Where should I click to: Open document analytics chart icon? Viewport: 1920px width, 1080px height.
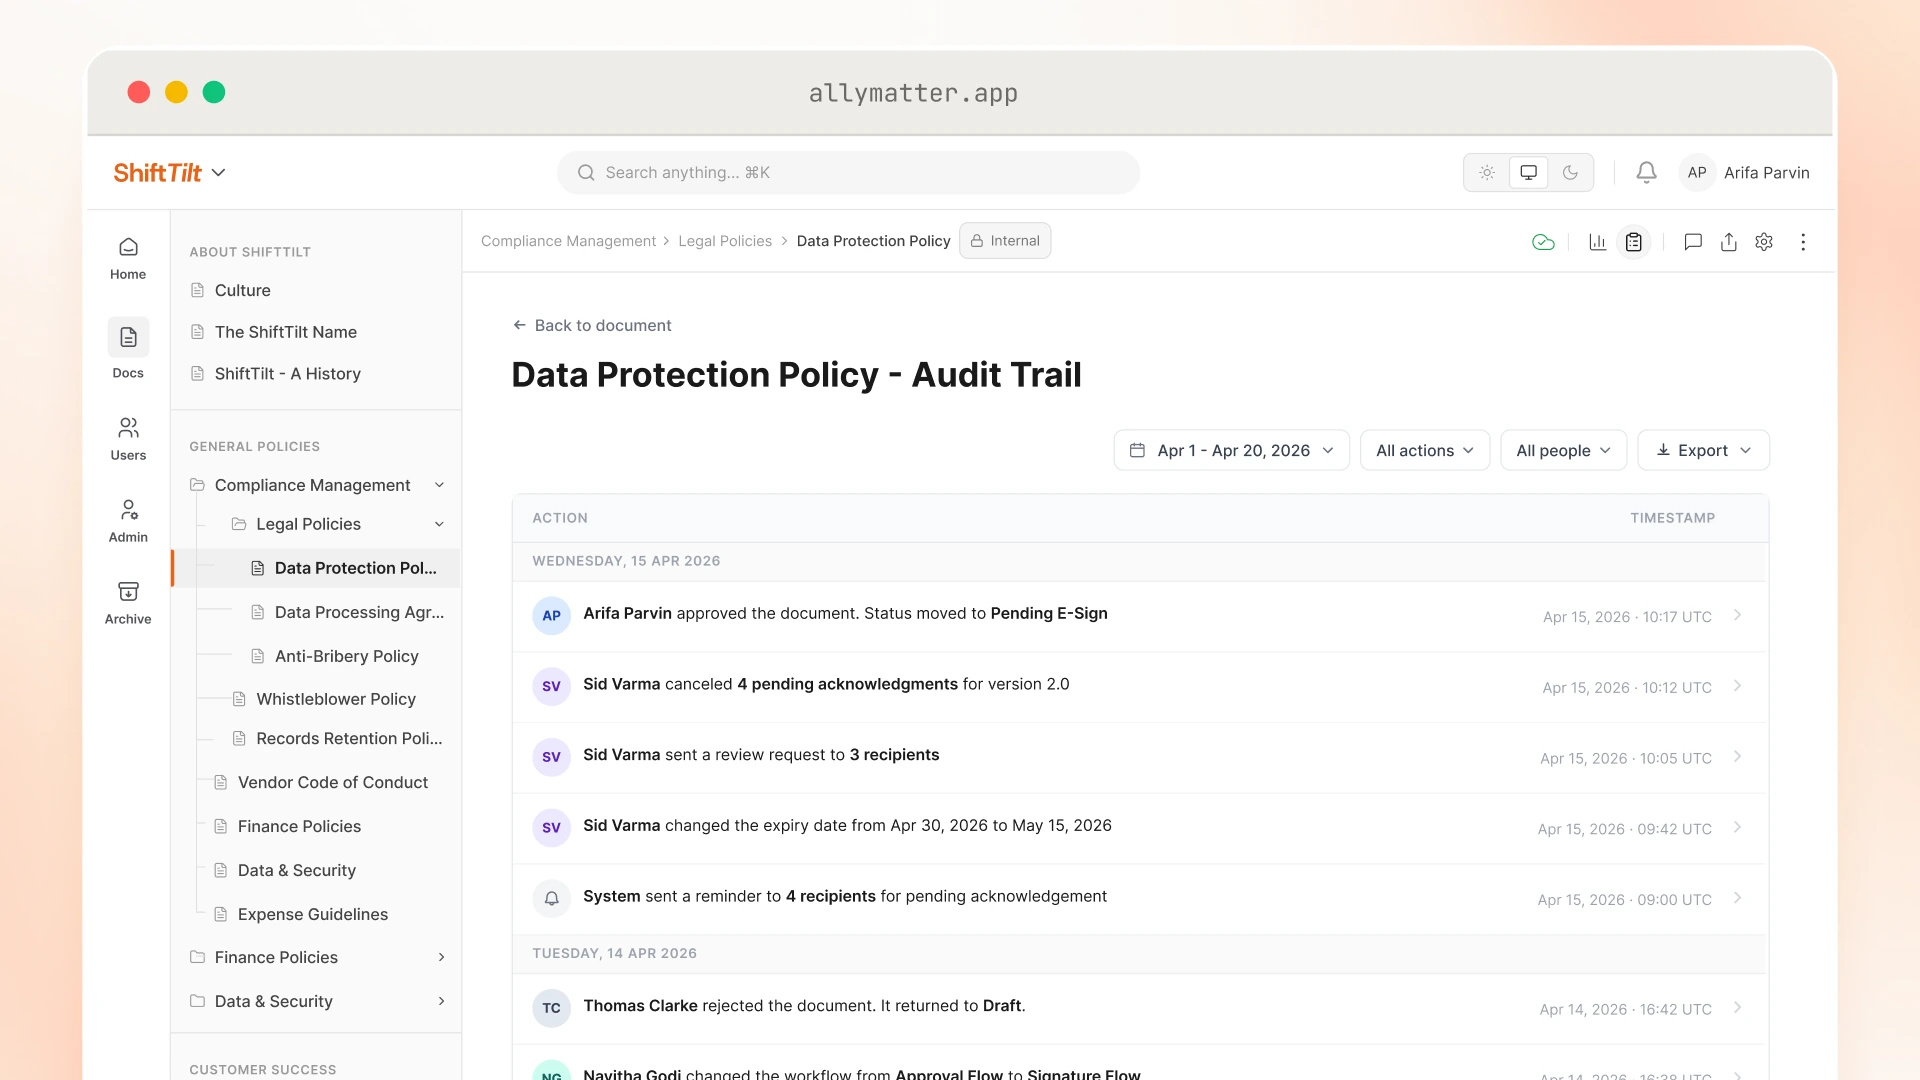1597,242
